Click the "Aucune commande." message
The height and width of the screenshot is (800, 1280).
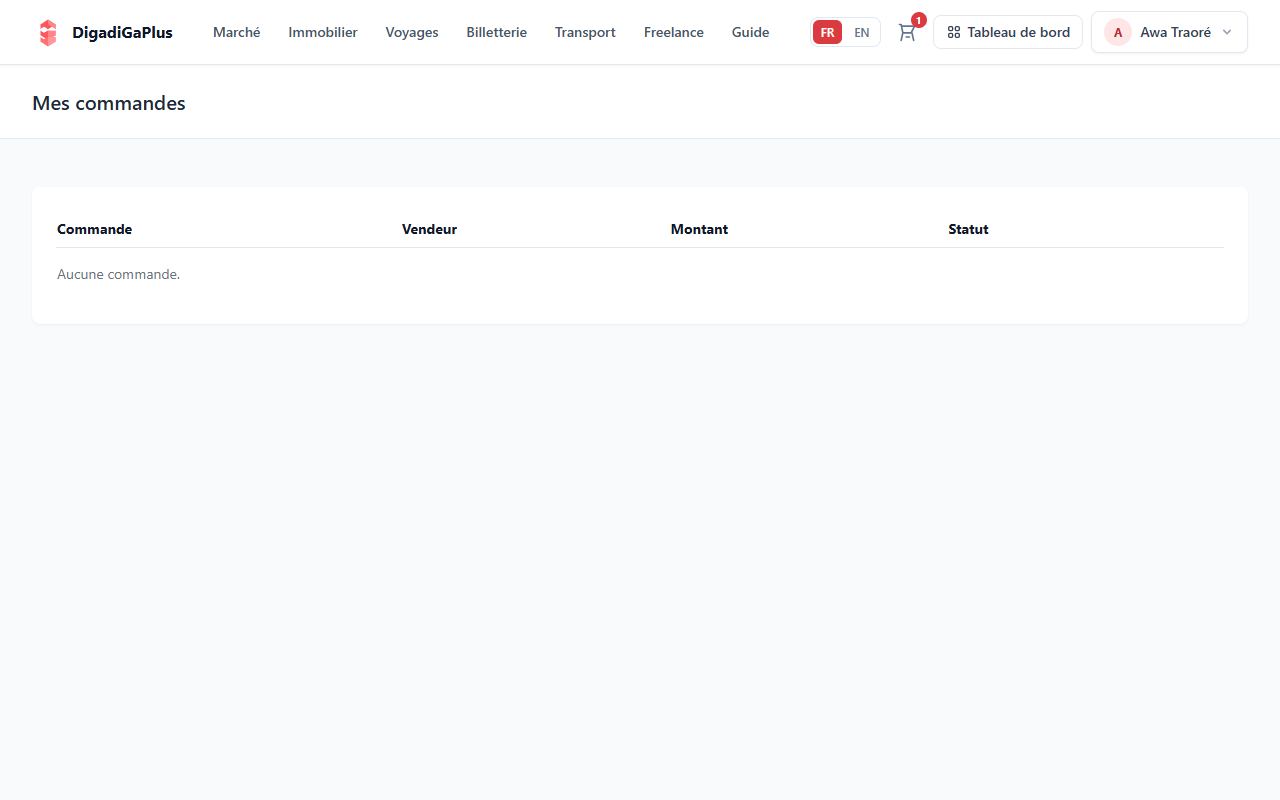118,274
